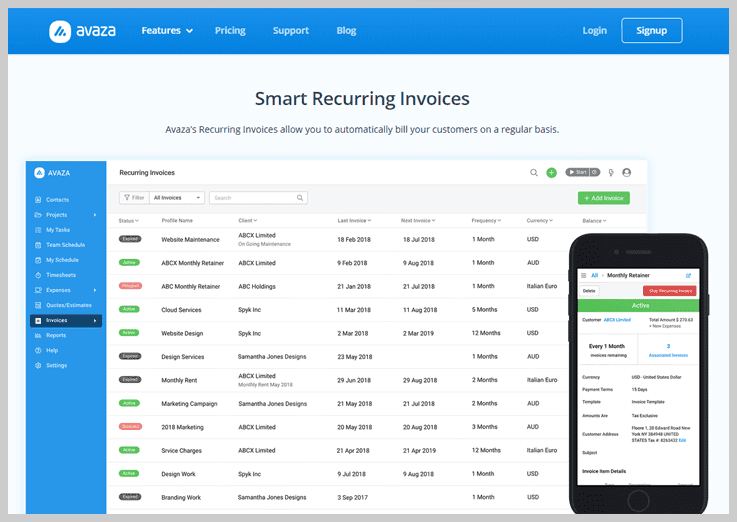Click the phone's open-external icon
Screen dimensions: 737x522
[x=688, y=275]
